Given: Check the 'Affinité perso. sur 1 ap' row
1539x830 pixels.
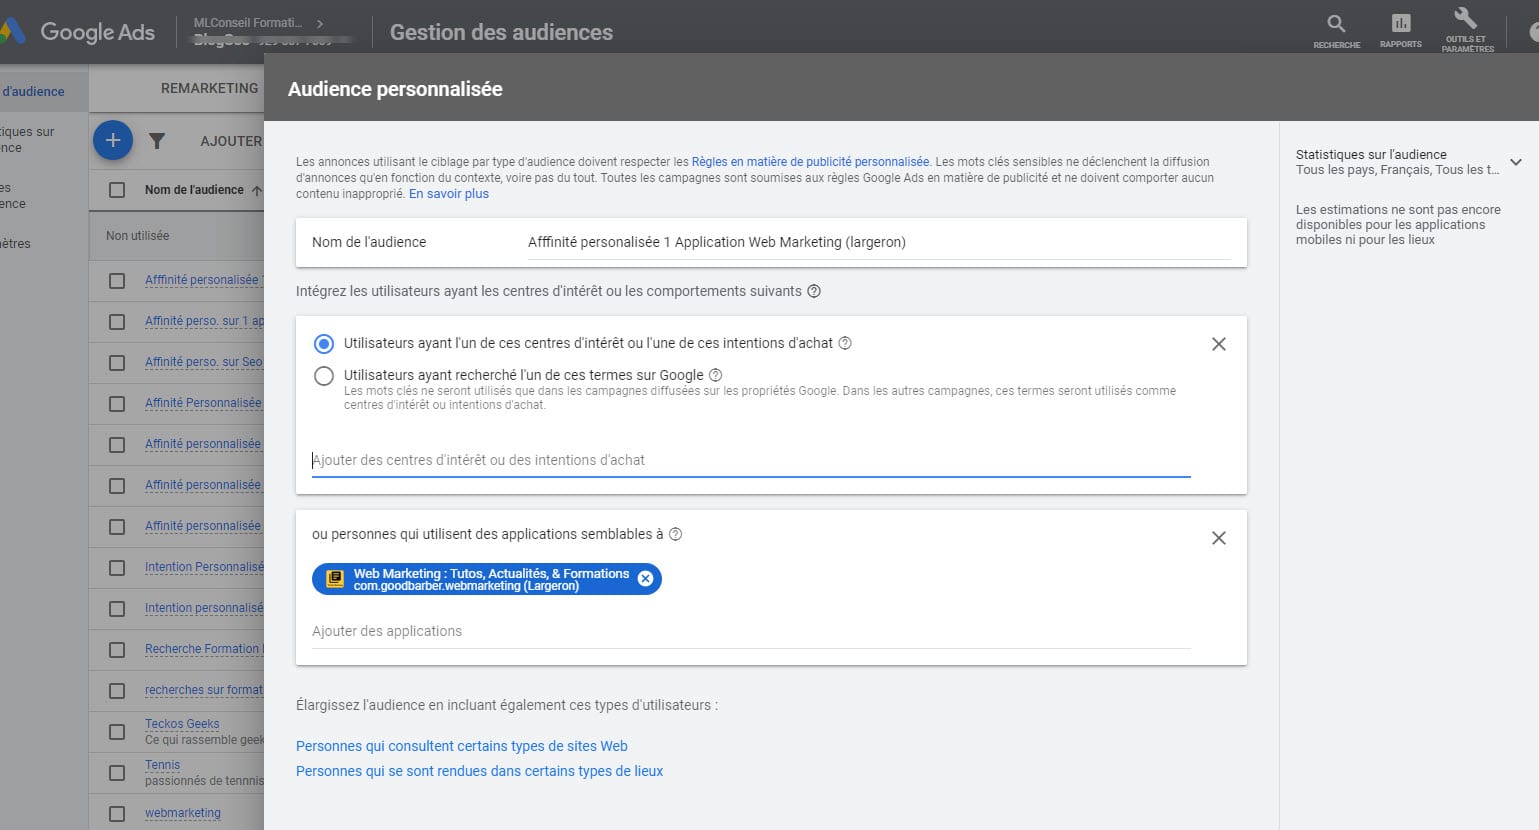Looking at the screenshot, I should (117, 322).
